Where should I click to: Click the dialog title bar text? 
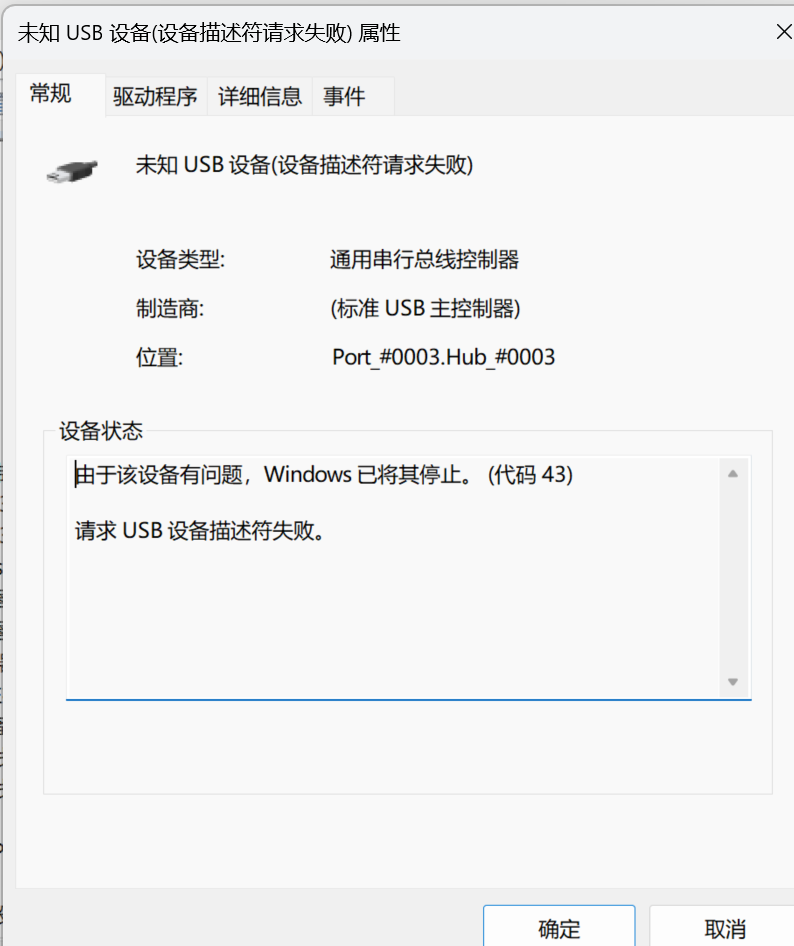(209, 33)
